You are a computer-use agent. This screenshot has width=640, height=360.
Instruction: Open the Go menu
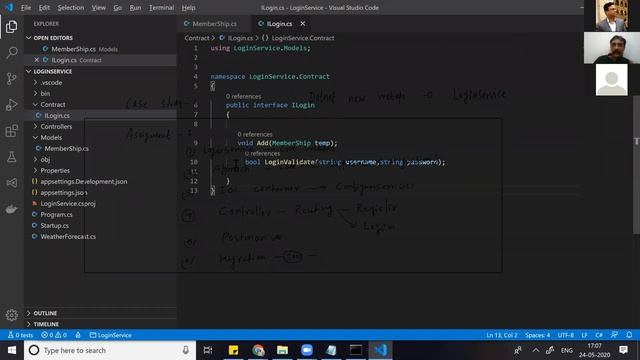click(x=118, y=8)
